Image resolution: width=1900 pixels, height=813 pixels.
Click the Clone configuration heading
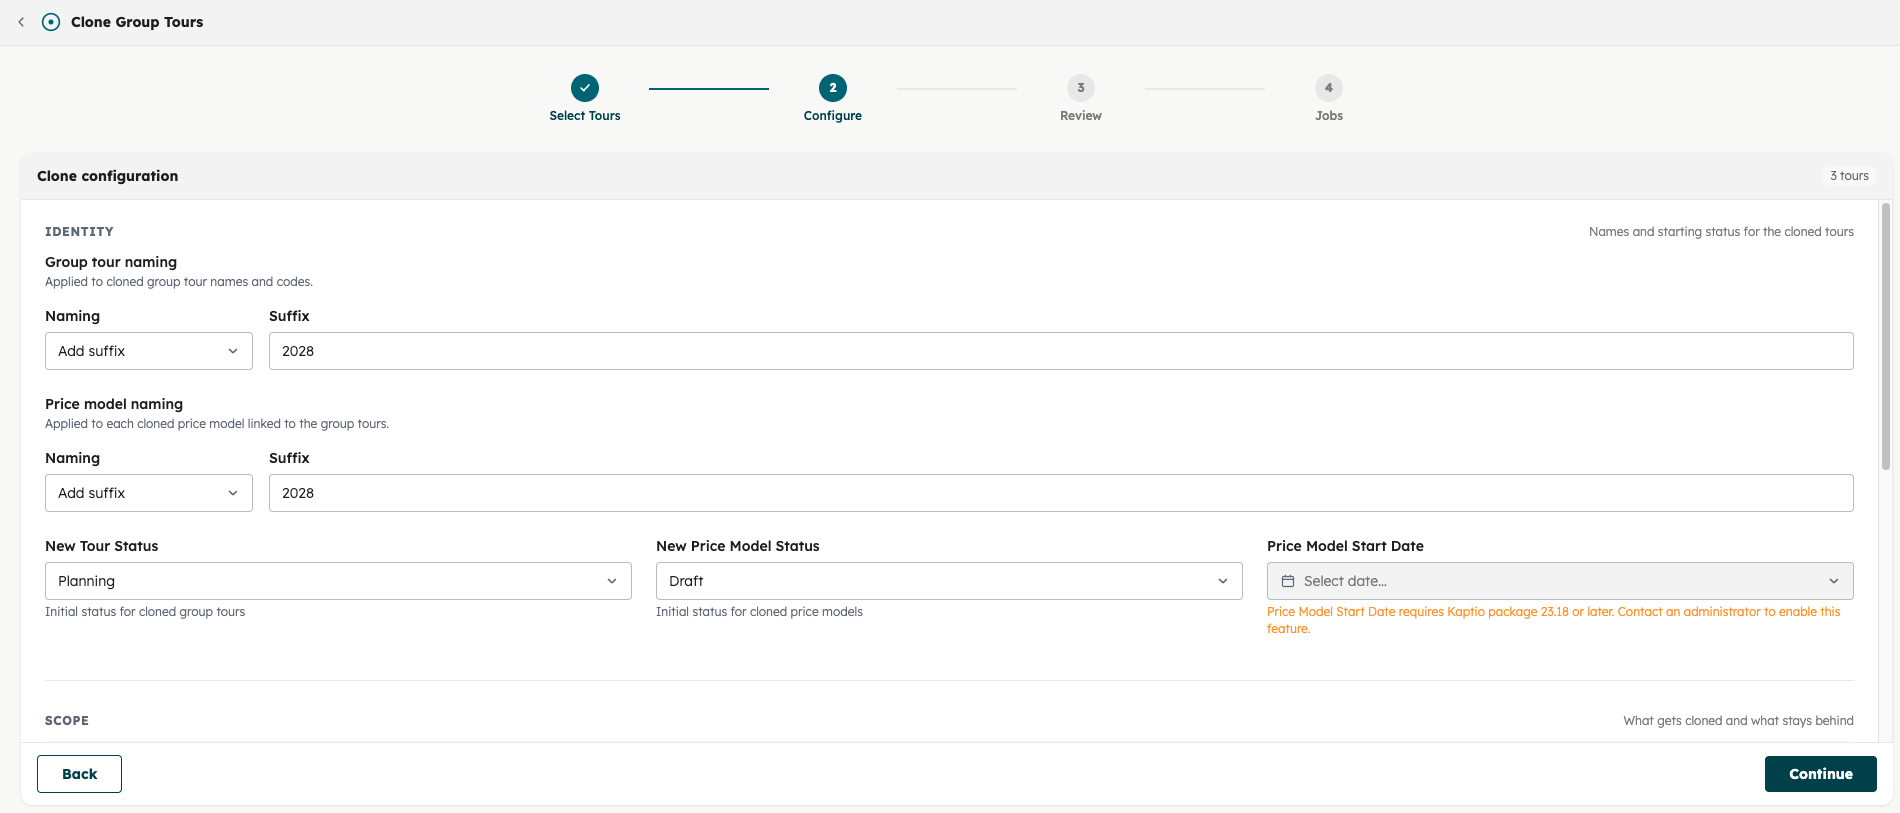pyautogui.click(x=108, y=176)
